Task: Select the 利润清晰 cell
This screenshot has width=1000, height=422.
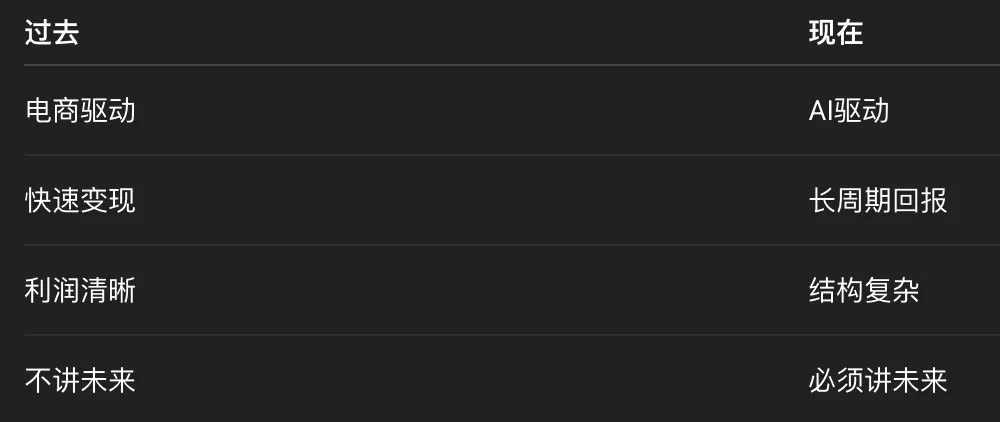Action: pyautogui.click(x=80, y=290)
